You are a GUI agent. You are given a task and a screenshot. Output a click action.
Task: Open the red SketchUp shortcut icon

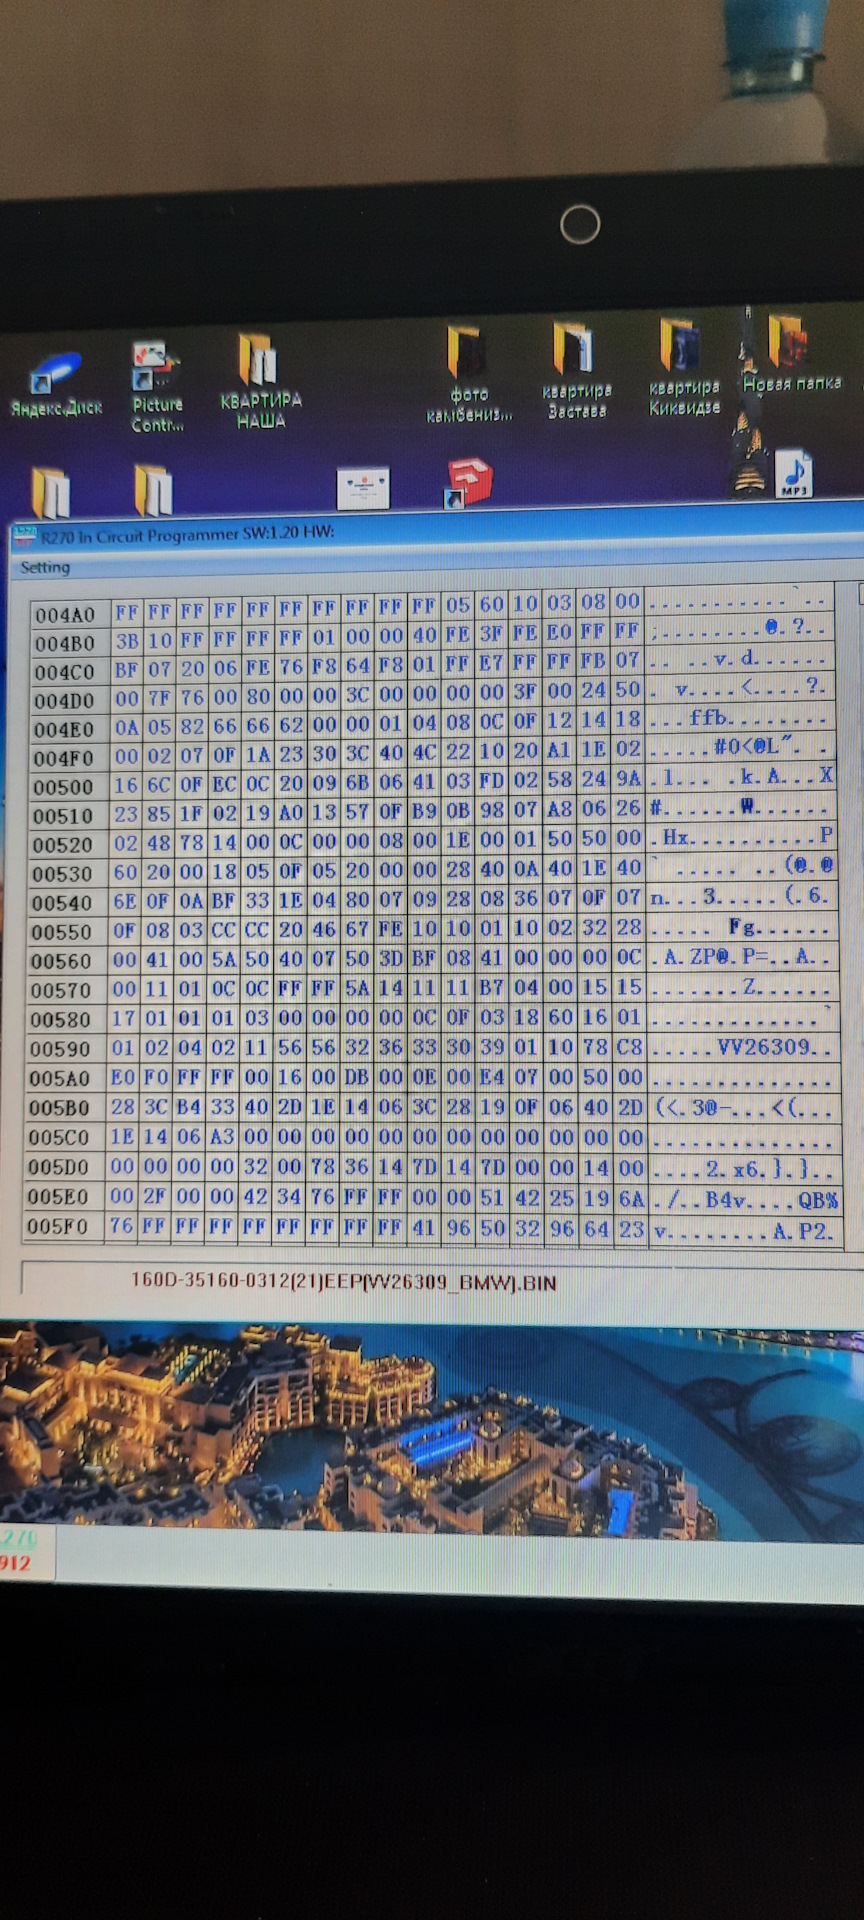click(x=468, y=482)
